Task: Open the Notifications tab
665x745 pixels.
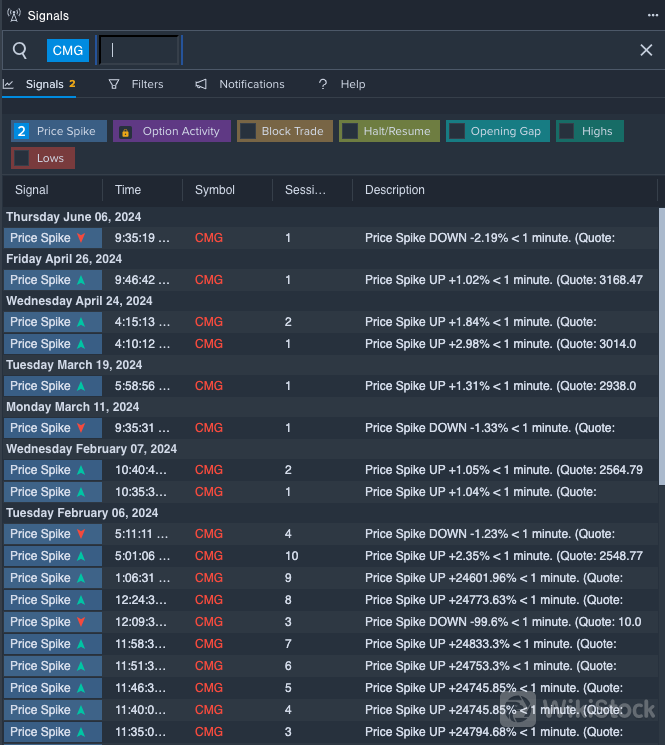Action: tap(251, 85)
